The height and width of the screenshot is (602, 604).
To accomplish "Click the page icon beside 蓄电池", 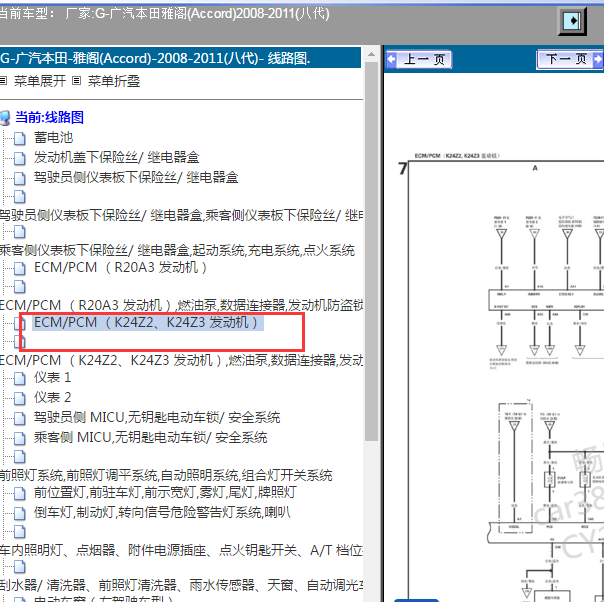I will pyautogui.click(x=20, y=138).
